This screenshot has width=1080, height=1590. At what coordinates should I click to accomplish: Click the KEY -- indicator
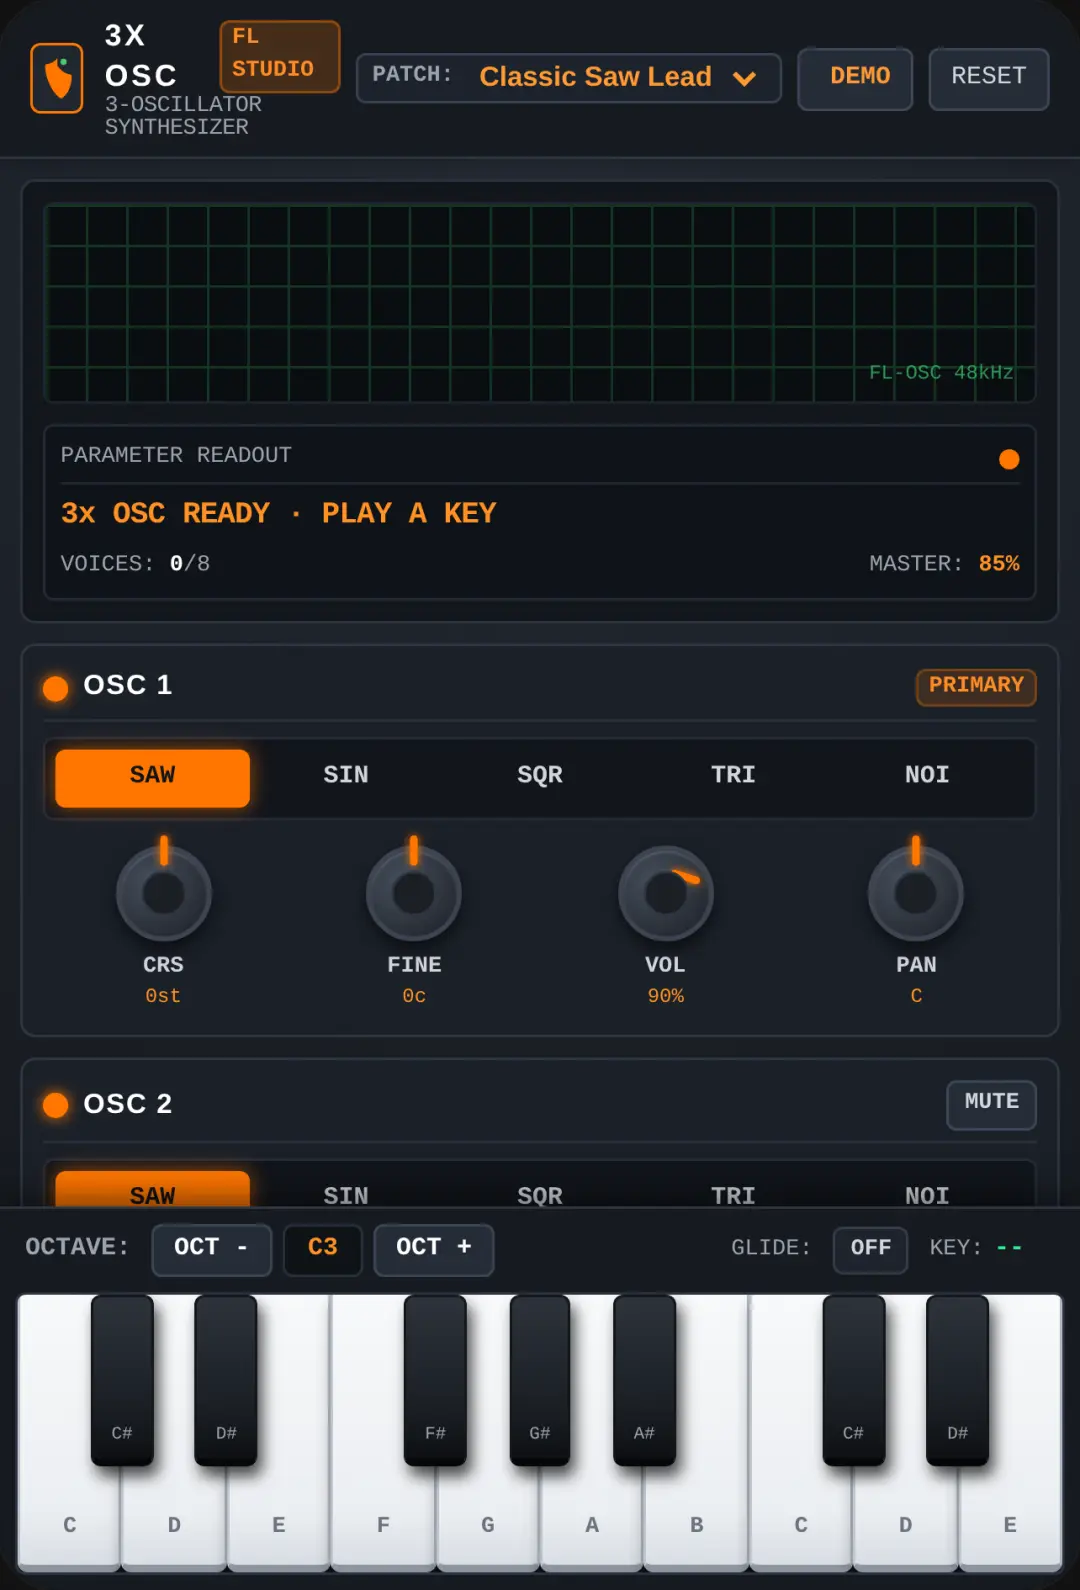click(976, 1248)
